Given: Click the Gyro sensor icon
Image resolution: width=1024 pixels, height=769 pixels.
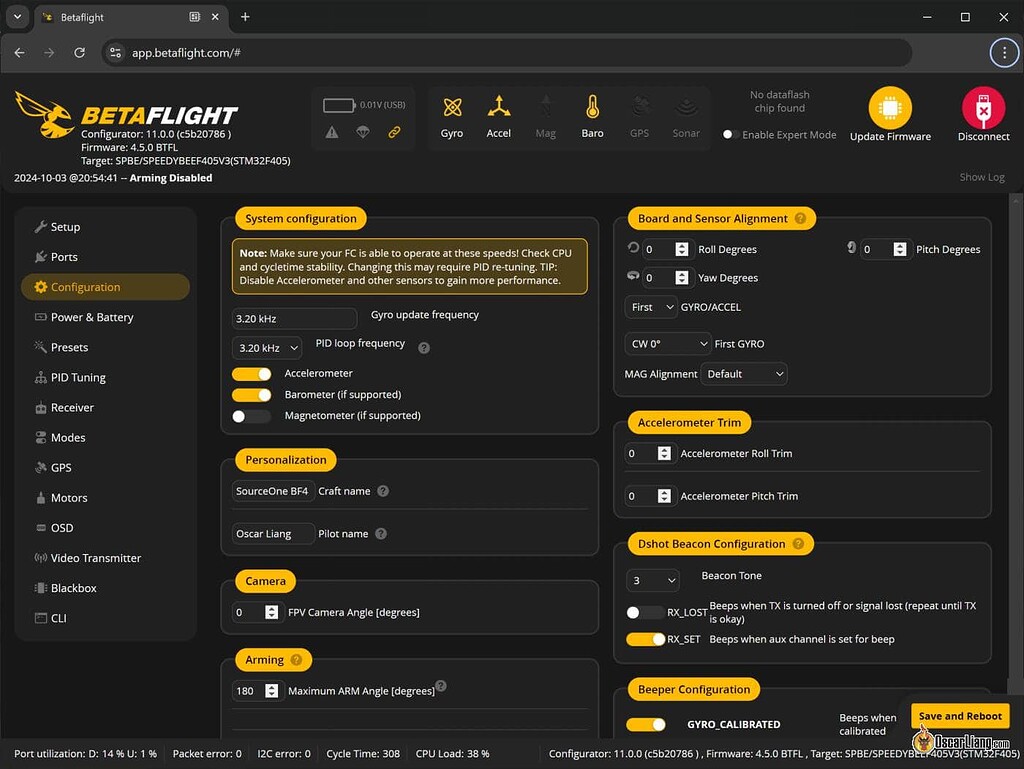Looking at the screenshot, I should pyautogui.click(x=452, y=107).
